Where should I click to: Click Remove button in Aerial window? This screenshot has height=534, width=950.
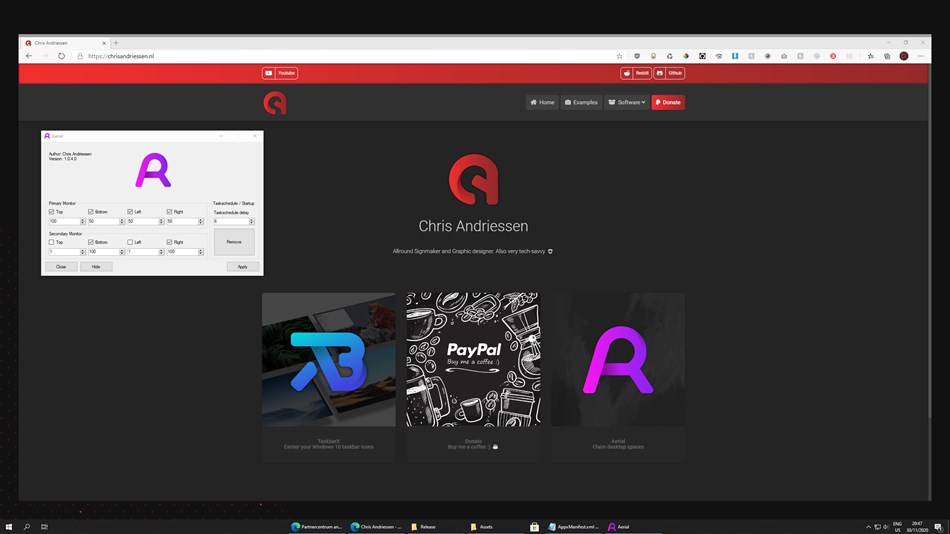tap(234, 242)
